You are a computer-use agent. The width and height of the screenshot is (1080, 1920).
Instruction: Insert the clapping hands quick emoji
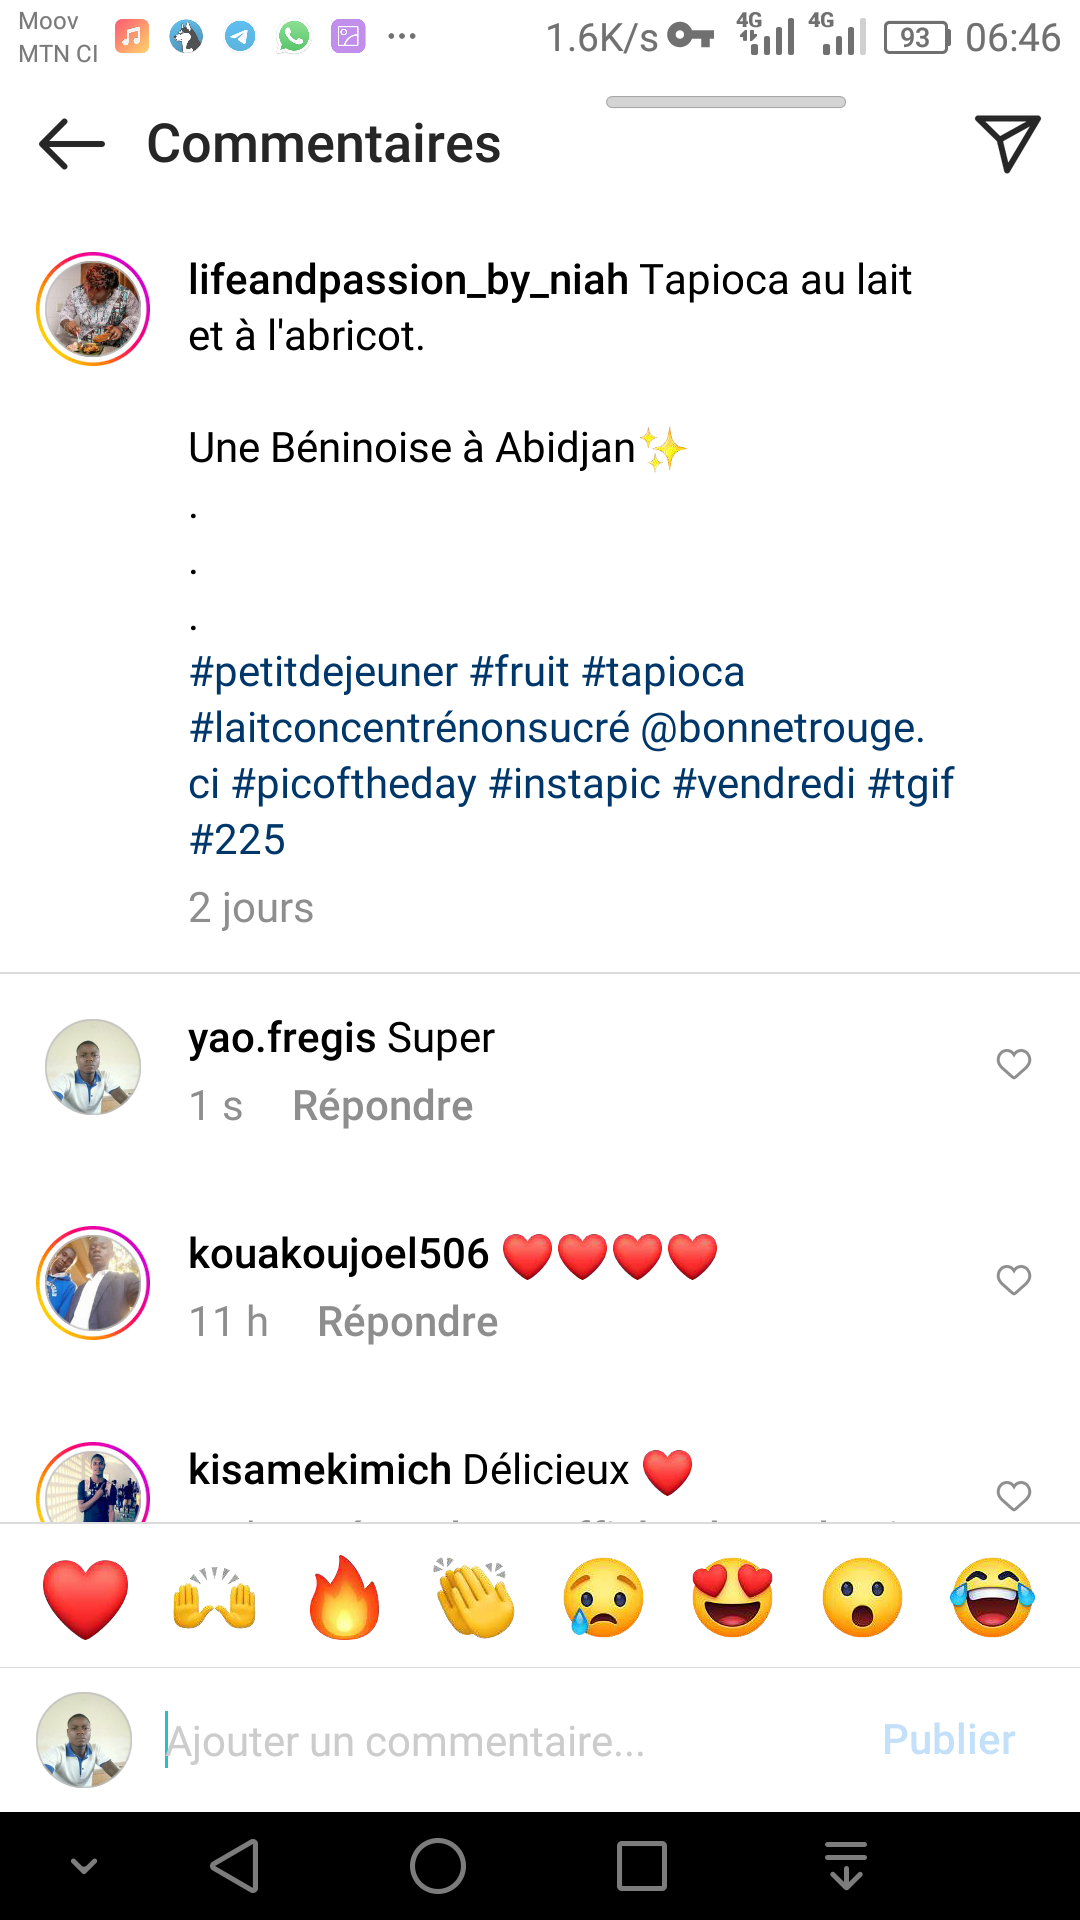coord(474,1597)
